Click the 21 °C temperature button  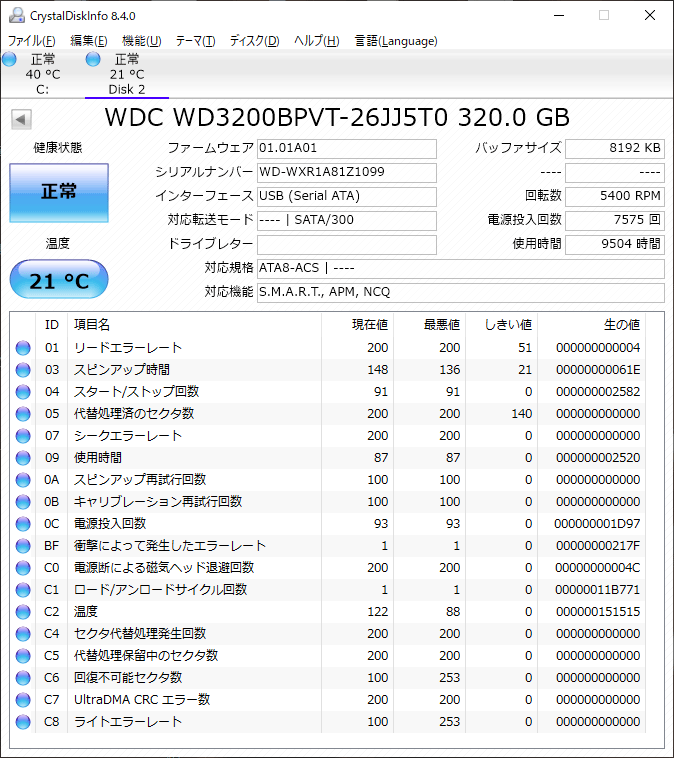pyautogui.click(x=59, y=279)
